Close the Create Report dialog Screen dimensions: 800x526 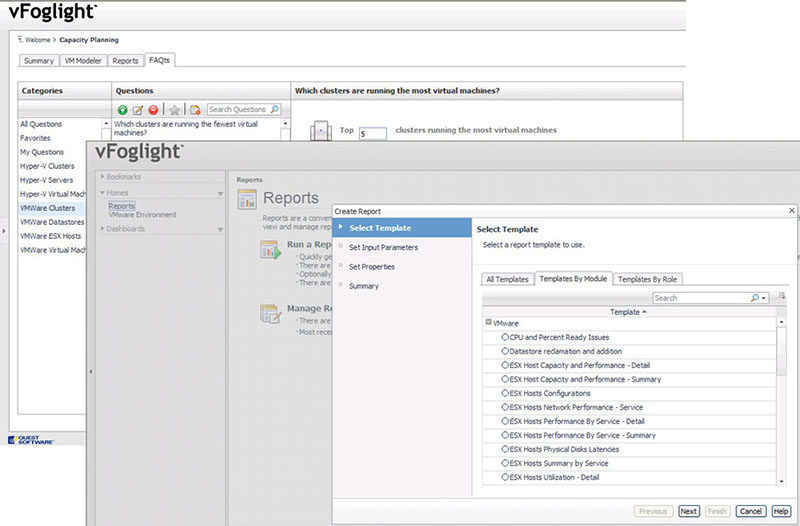coord(792,210)
